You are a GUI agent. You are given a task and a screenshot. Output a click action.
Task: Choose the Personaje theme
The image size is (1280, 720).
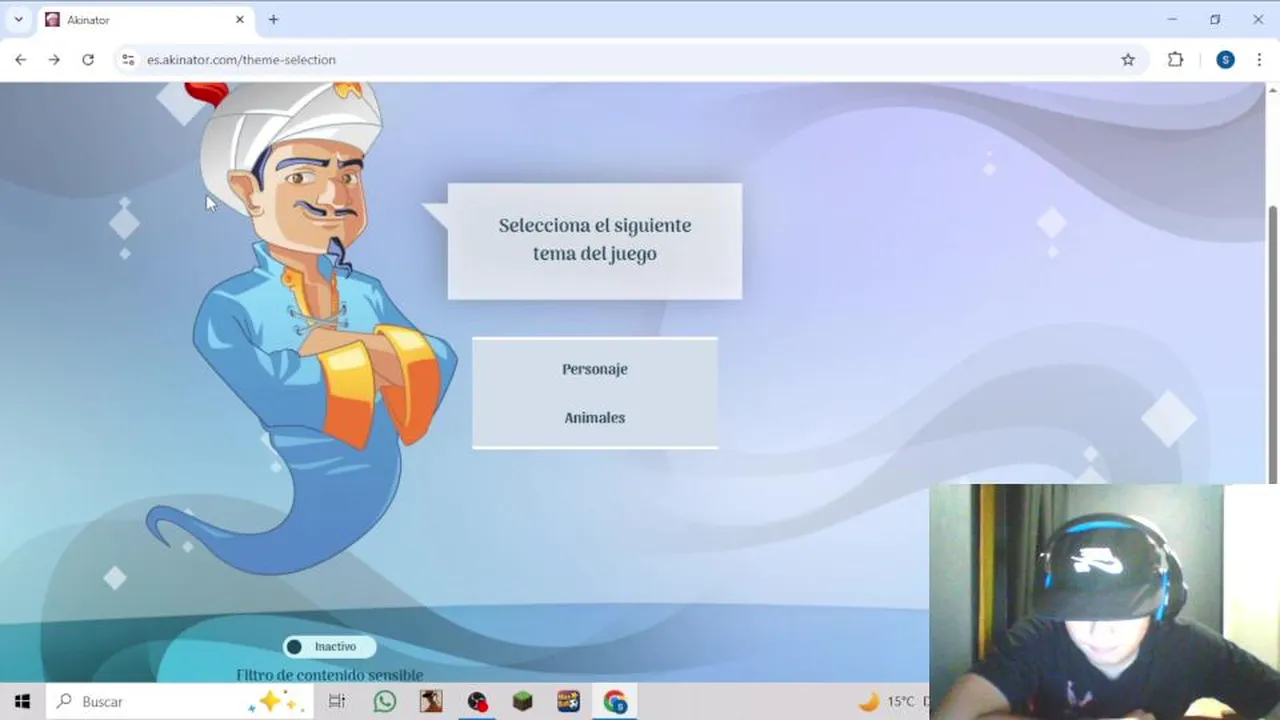pos(594,369)
